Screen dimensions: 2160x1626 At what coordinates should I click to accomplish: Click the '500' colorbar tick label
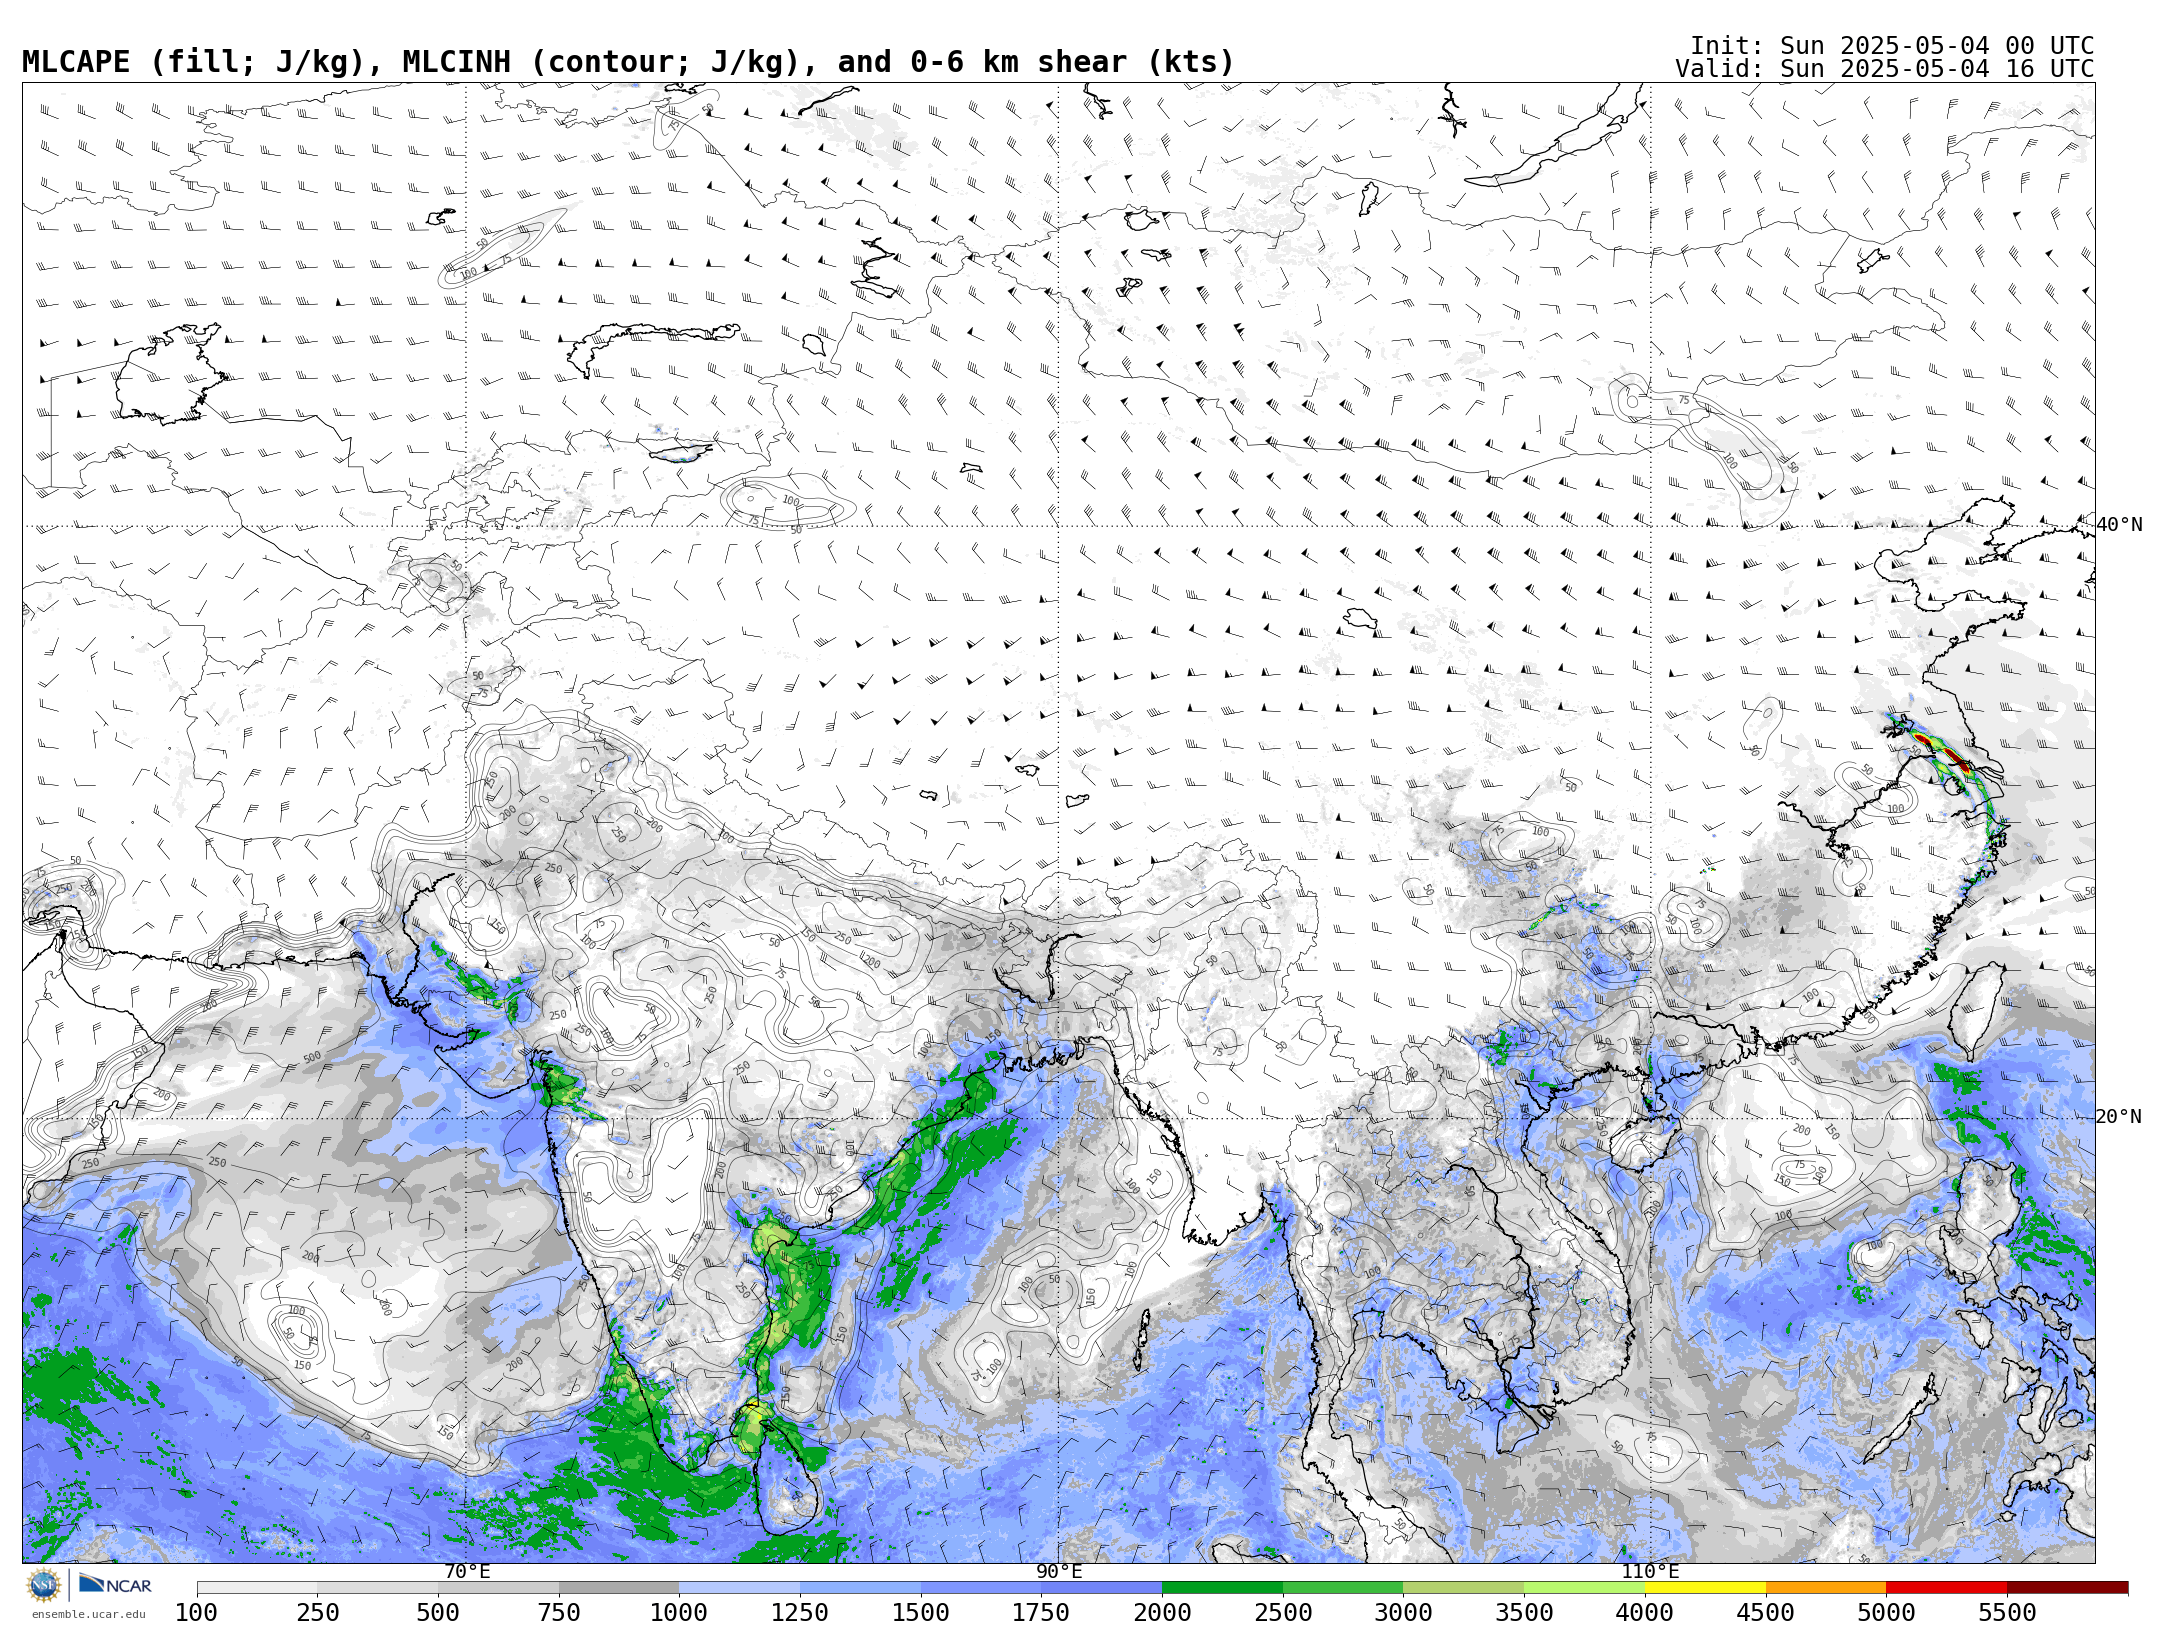438,1612
